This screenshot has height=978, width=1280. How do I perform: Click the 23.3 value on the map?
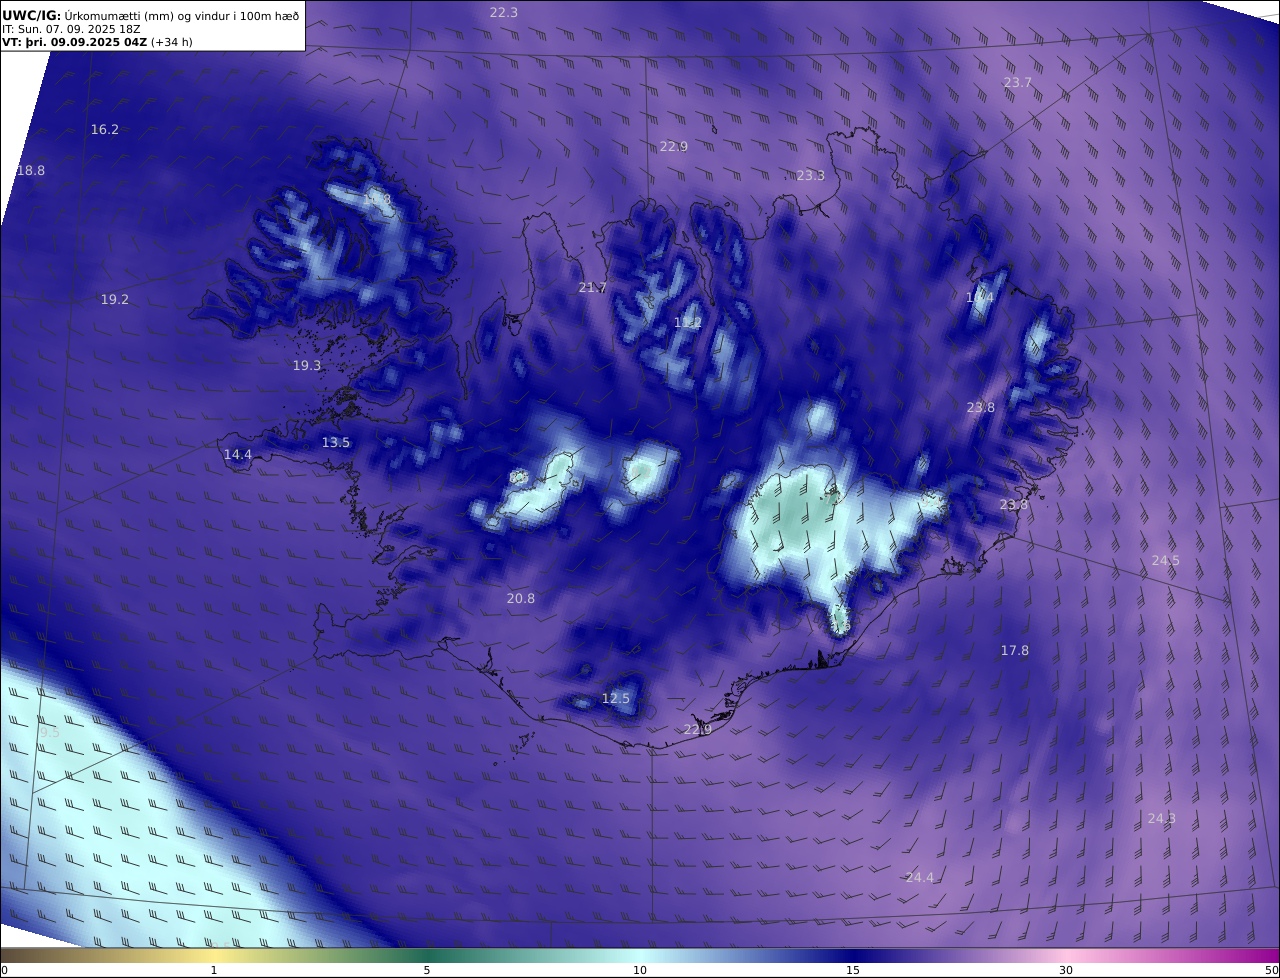coord(811,176)
